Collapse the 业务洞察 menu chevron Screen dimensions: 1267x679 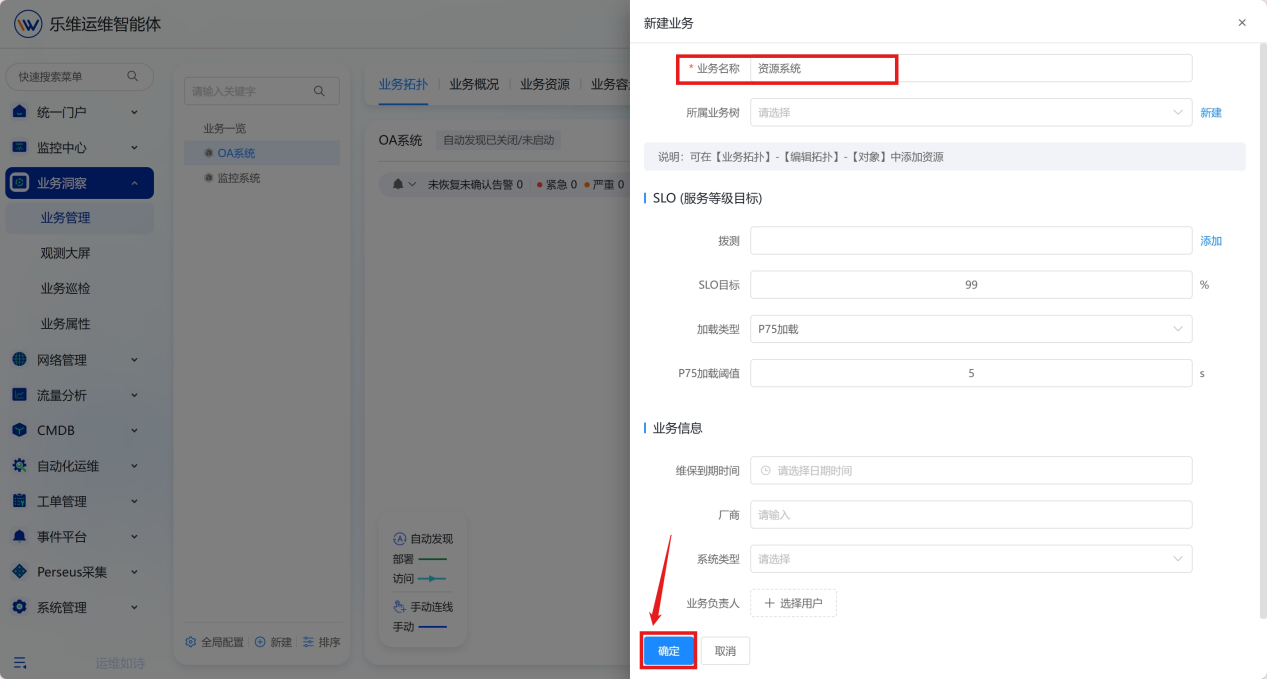[x=135, y=183]
